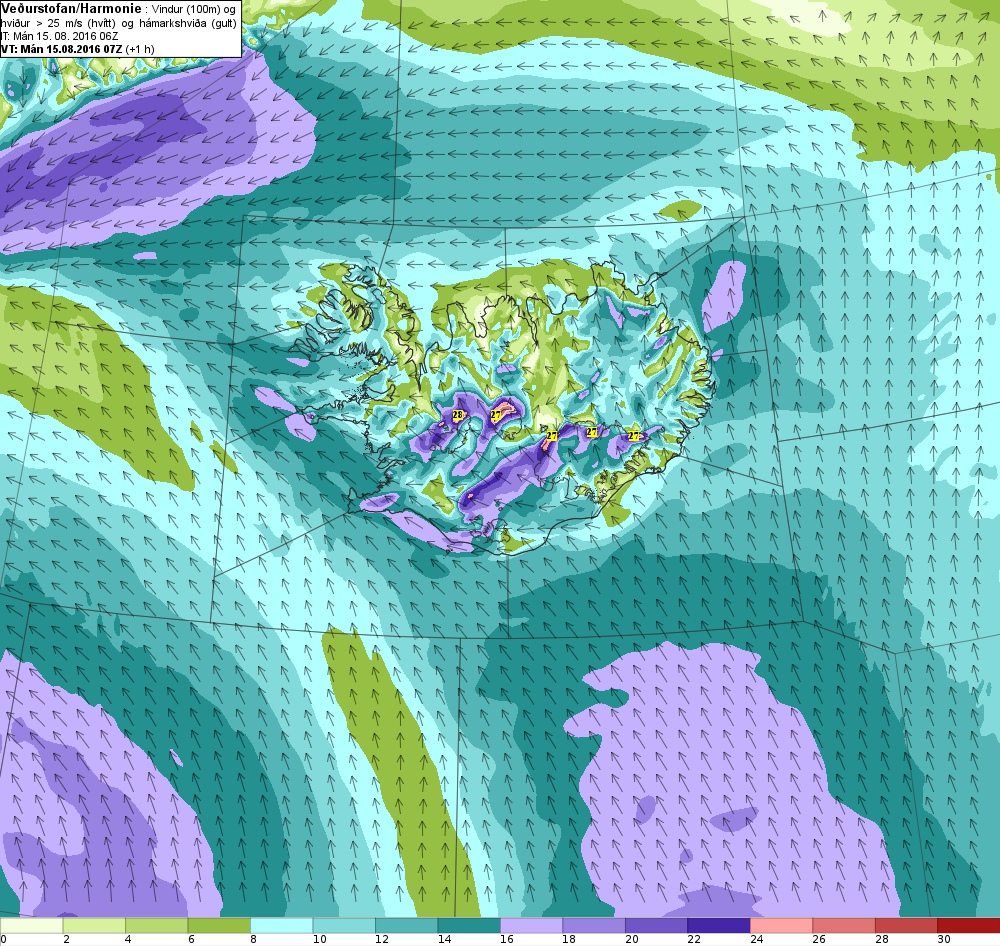Click the 4–6 m/s light green legend swatch
Image resolution: width=1000 pixels, height=946 pixels.
click(156, 925)
